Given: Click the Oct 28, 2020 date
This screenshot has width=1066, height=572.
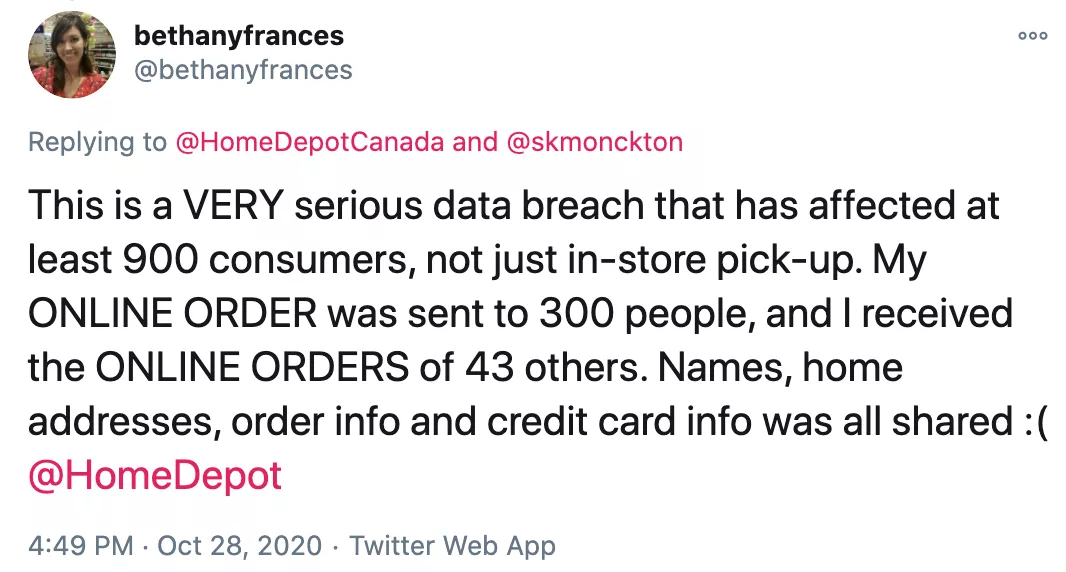Looking at the screenshot, I should click(x=241, y=546).
